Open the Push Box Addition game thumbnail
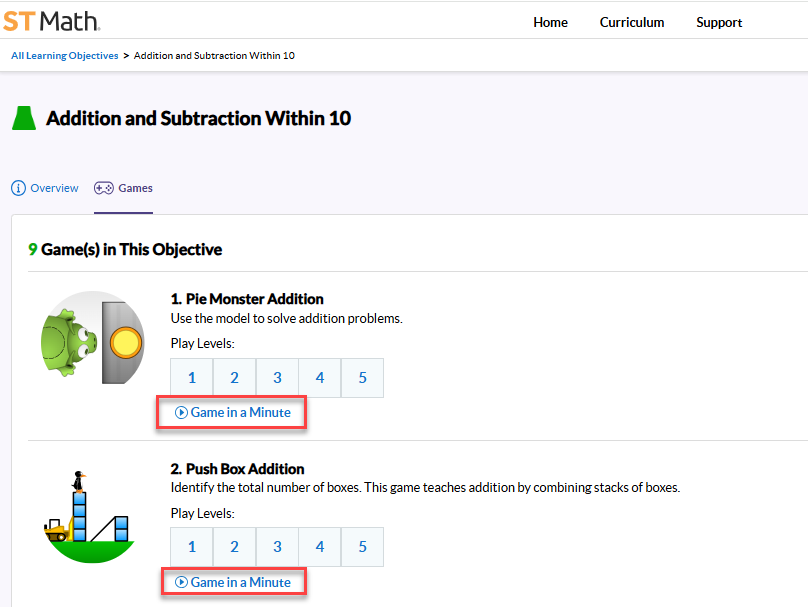Screen dimensions: 808x607 pyautogui.click(x=91, y=515)
